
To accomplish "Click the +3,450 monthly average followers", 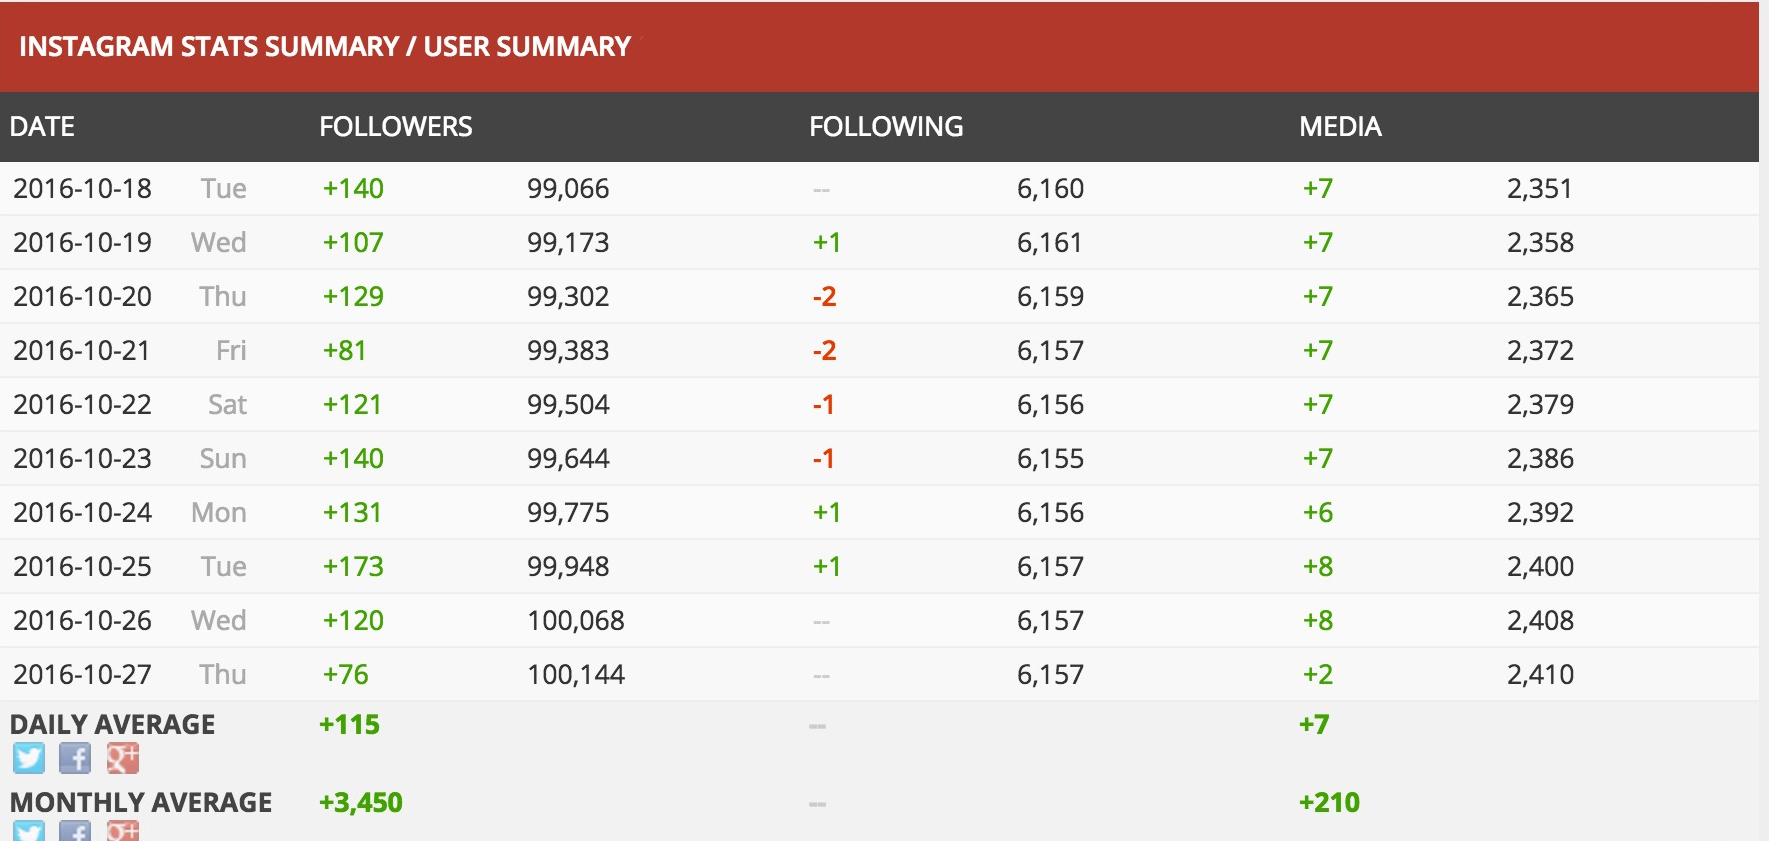I will tap(361, 803).
